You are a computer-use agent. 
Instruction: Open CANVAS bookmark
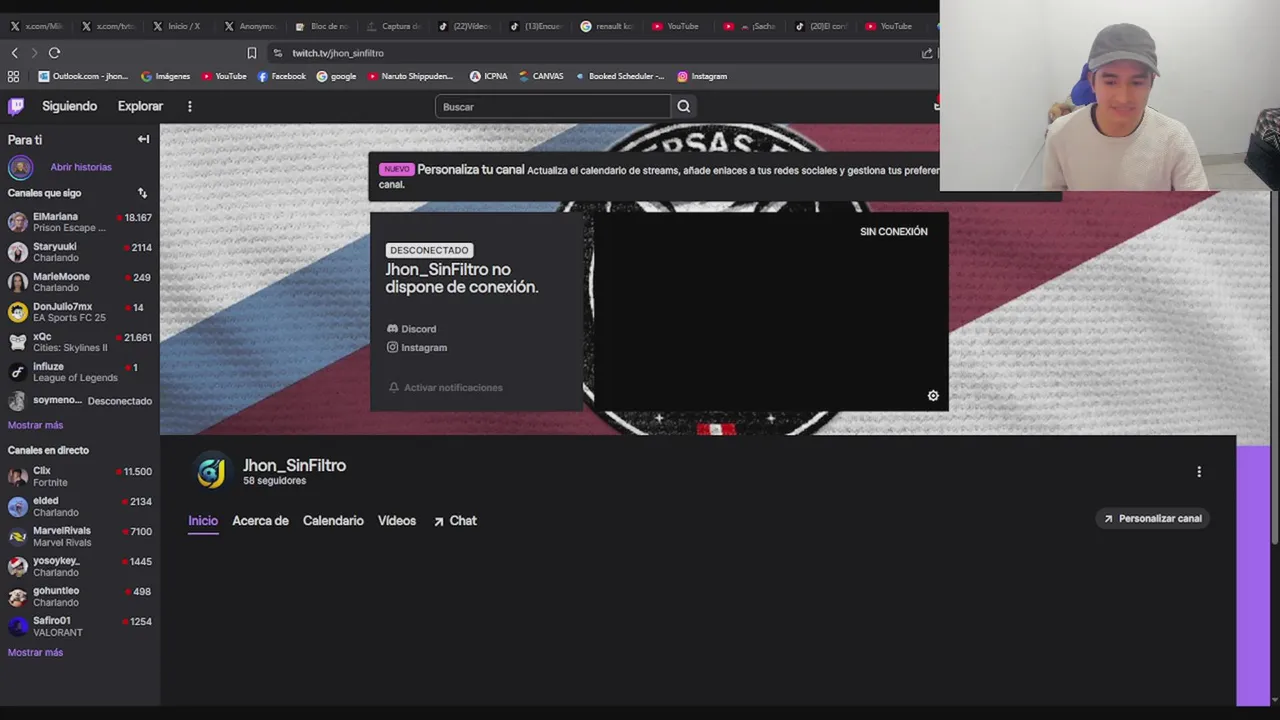point(541,76)
